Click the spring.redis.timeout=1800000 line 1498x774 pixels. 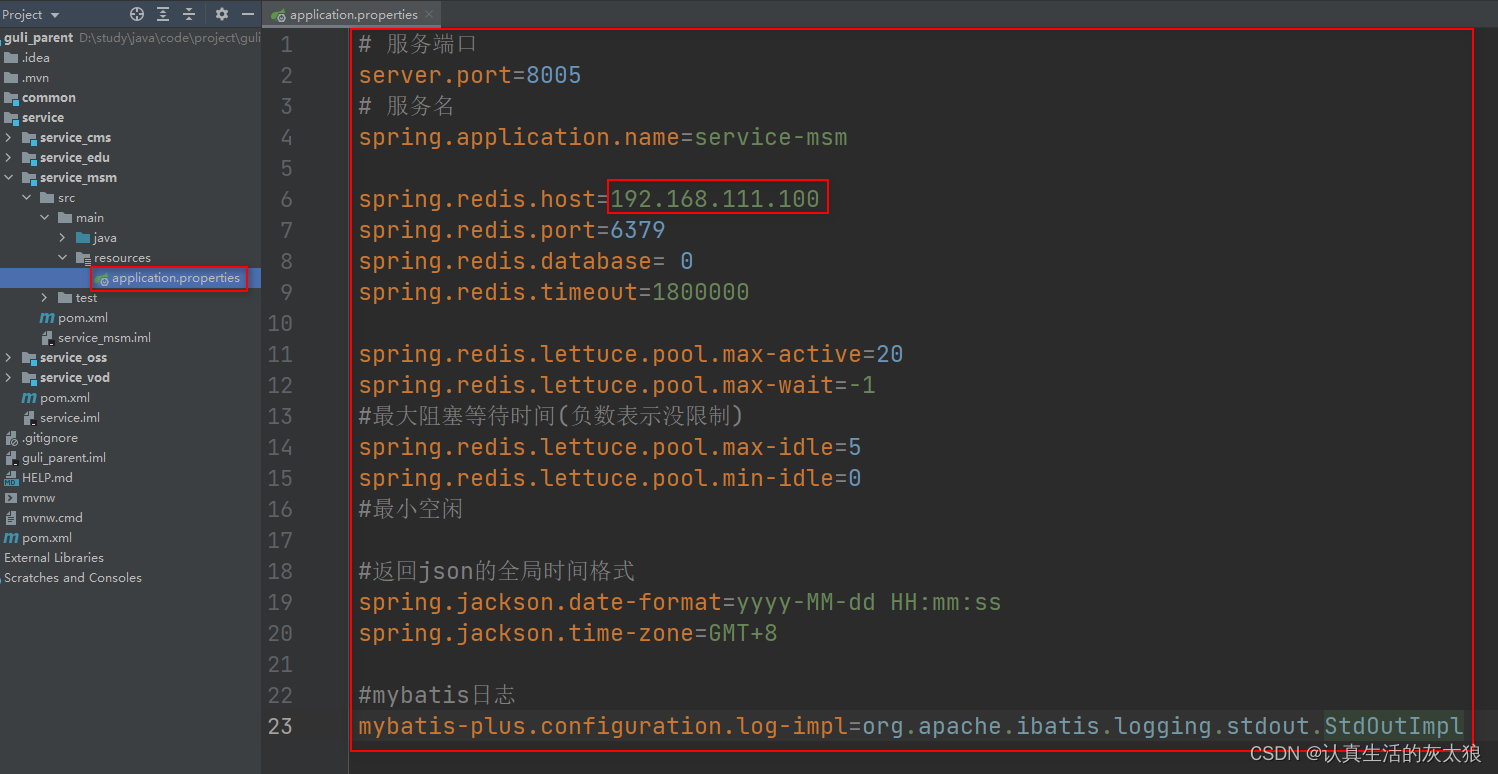click(554, 292)
